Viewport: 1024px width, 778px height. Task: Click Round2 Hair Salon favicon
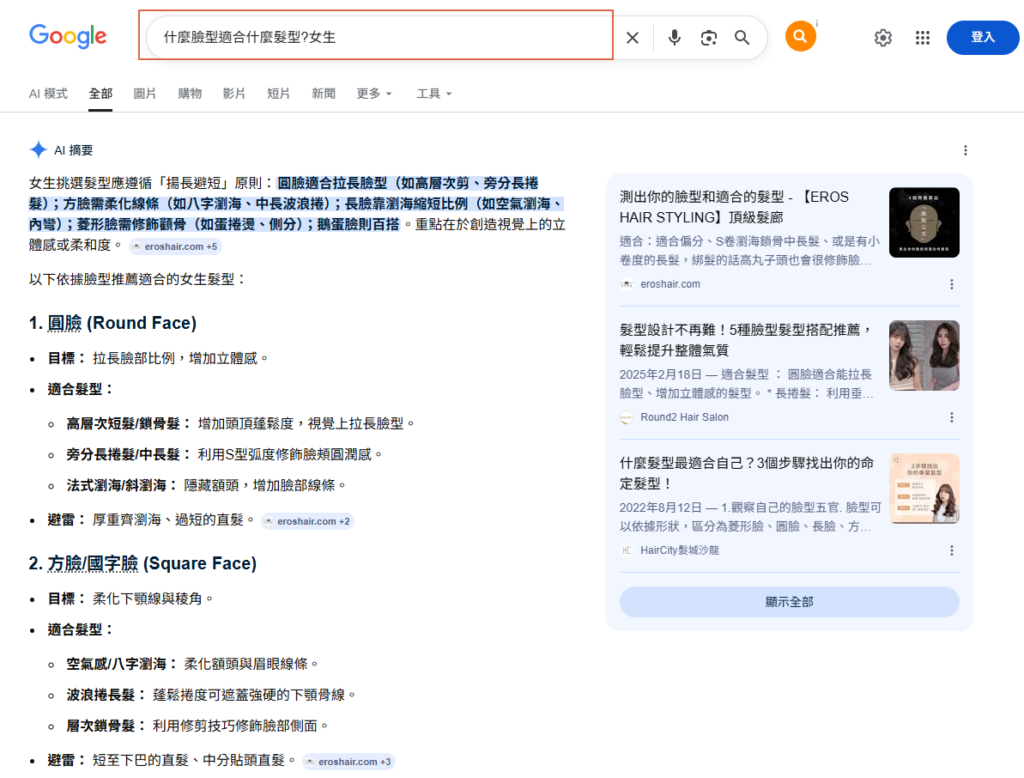pyautogui.click(x=626, y=417)
